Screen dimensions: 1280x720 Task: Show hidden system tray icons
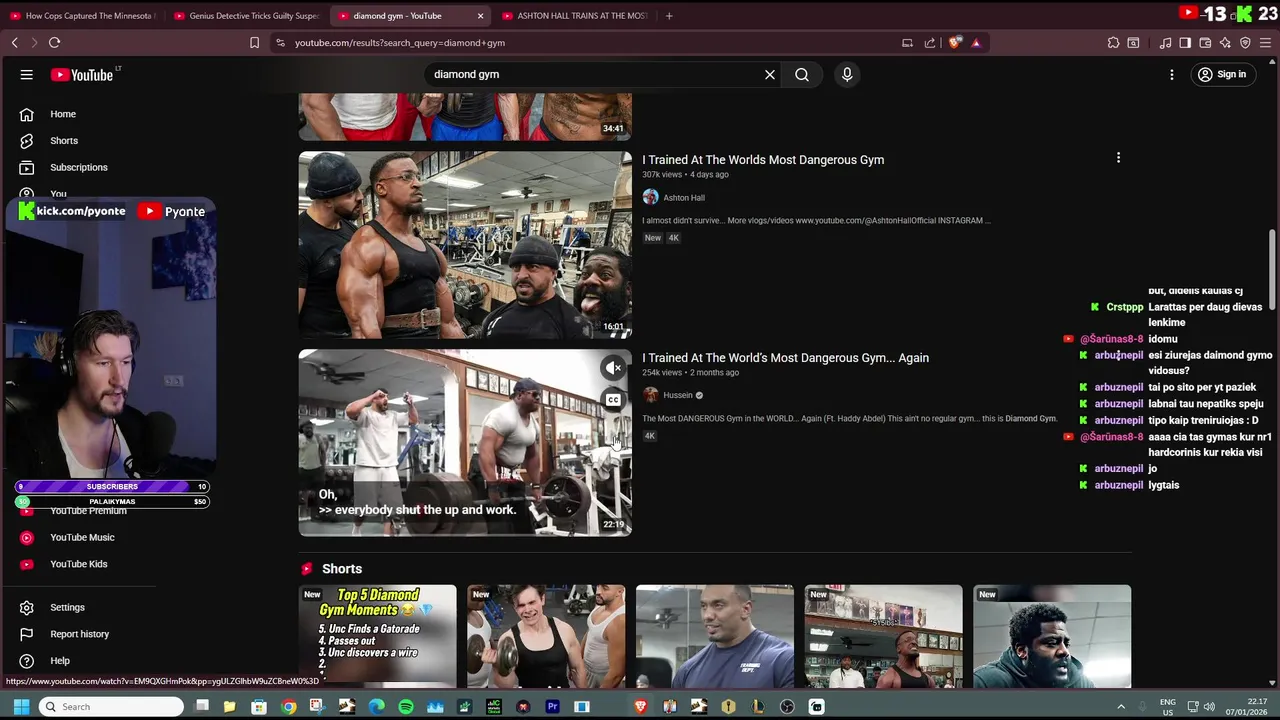coord(1121,707)
